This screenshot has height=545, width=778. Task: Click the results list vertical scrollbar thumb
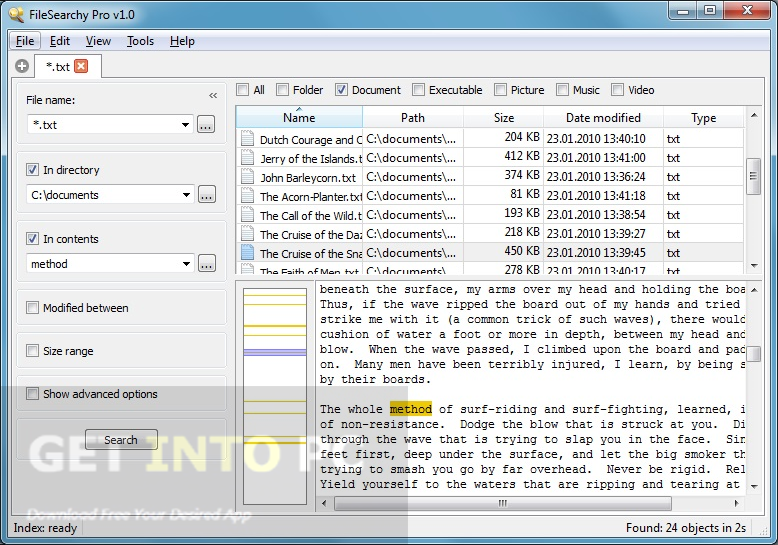click(x=754, y=176)
